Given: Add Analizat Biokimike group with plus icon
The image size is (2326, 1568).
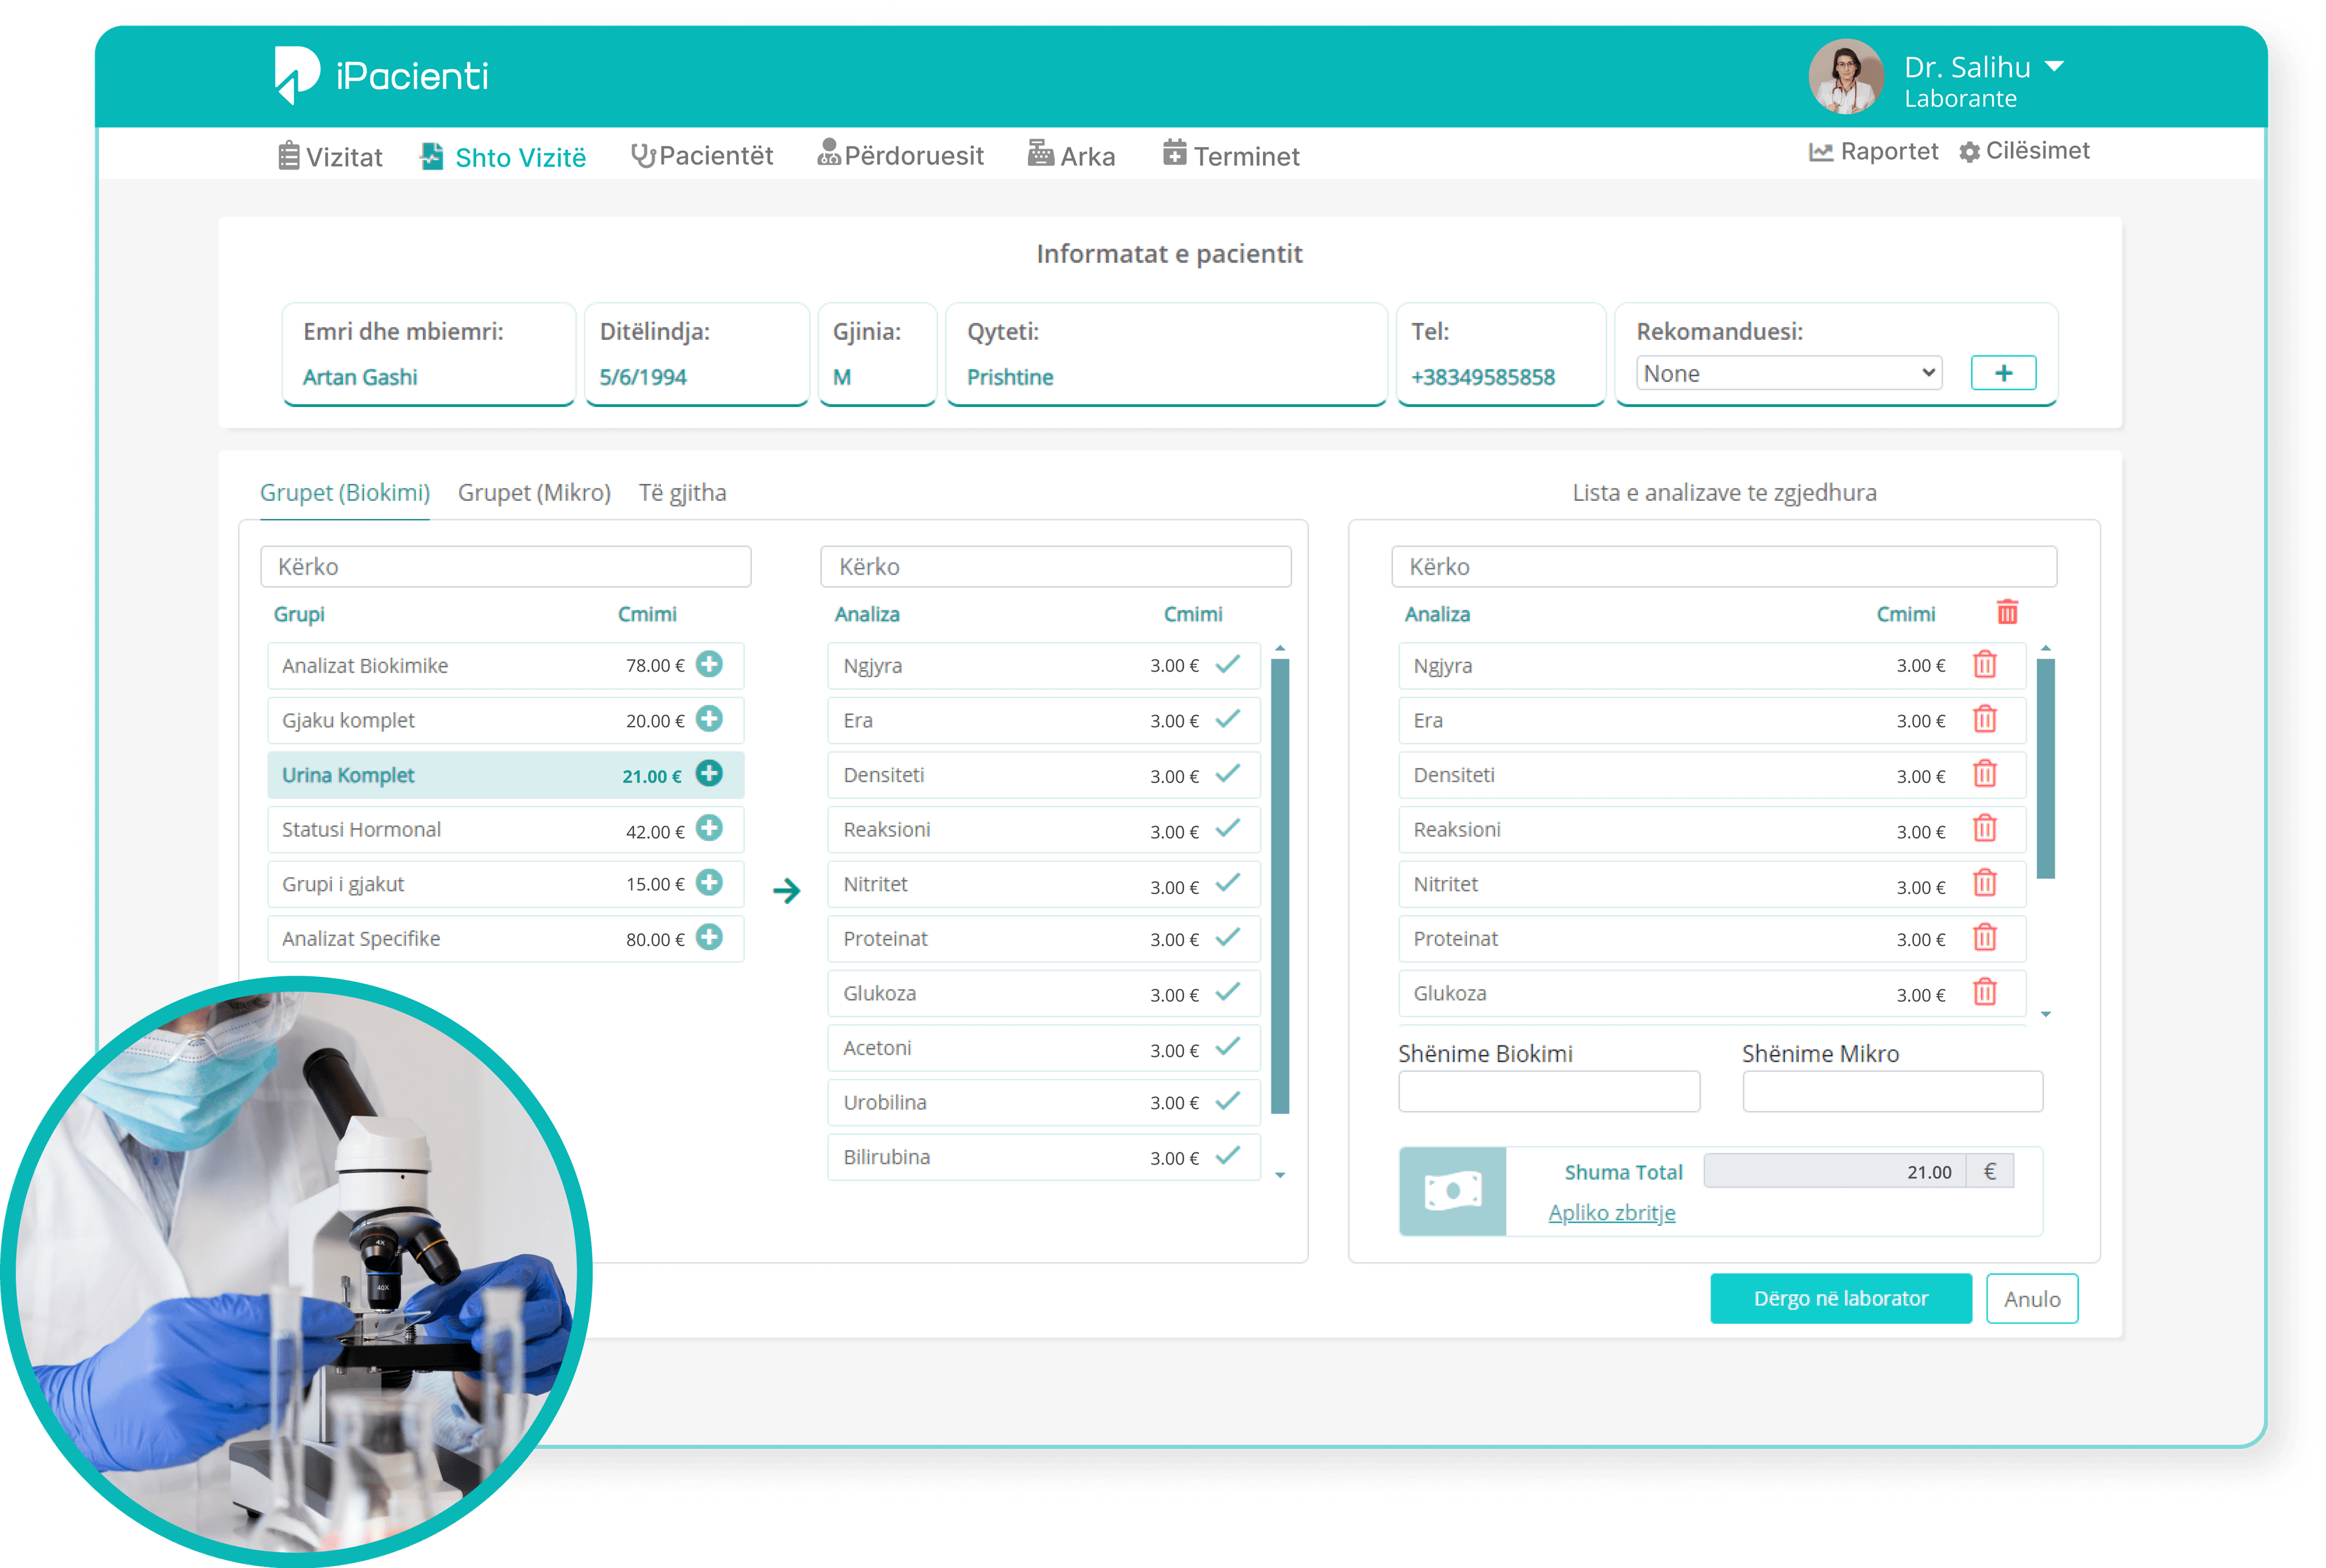Looking at the screenshot, I should point(709,664).
